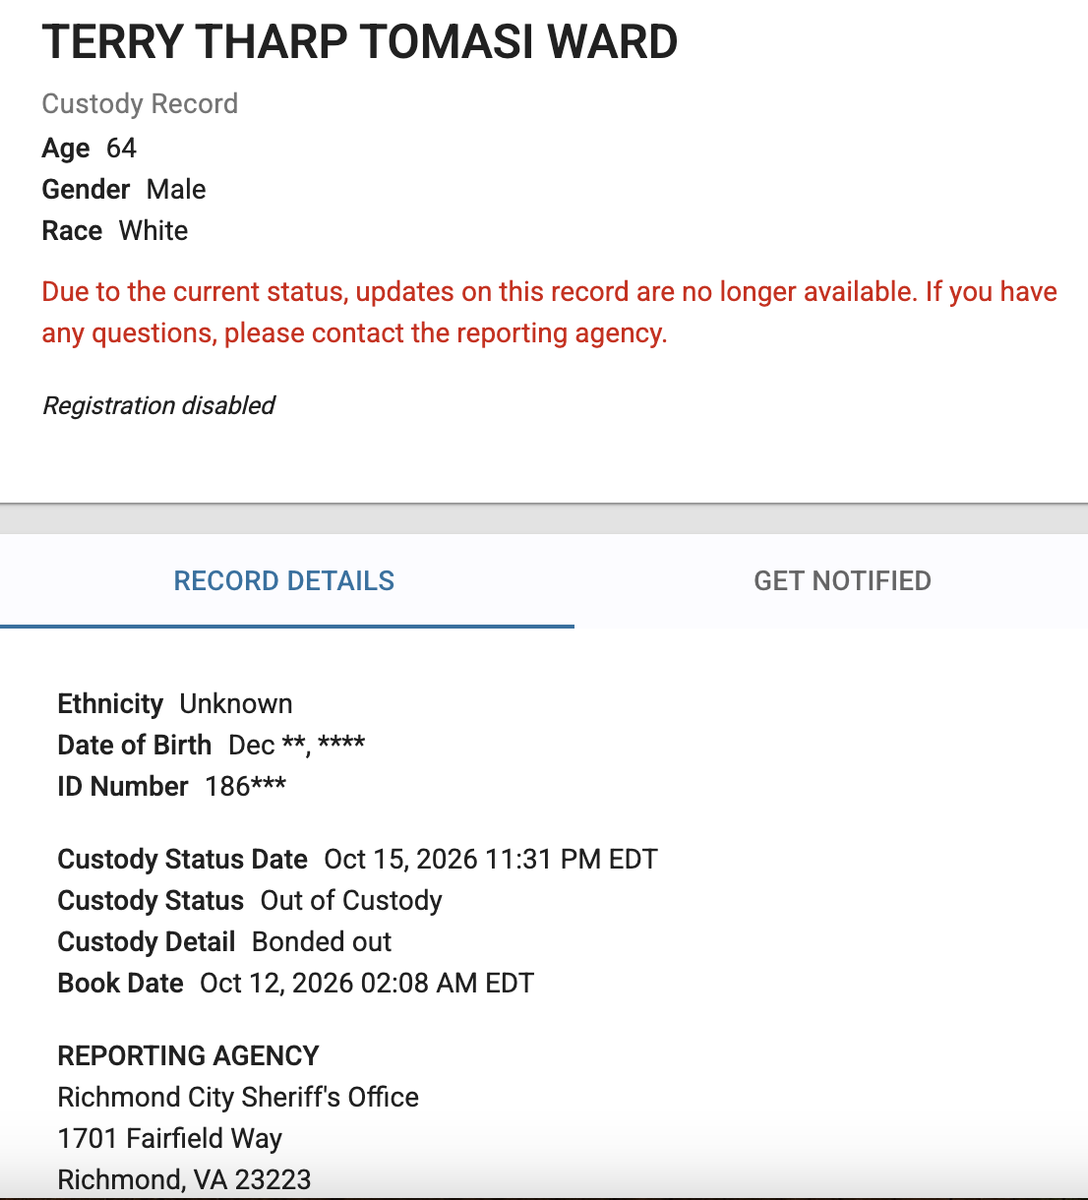Select the Custody Status Date value

[491, 859]
